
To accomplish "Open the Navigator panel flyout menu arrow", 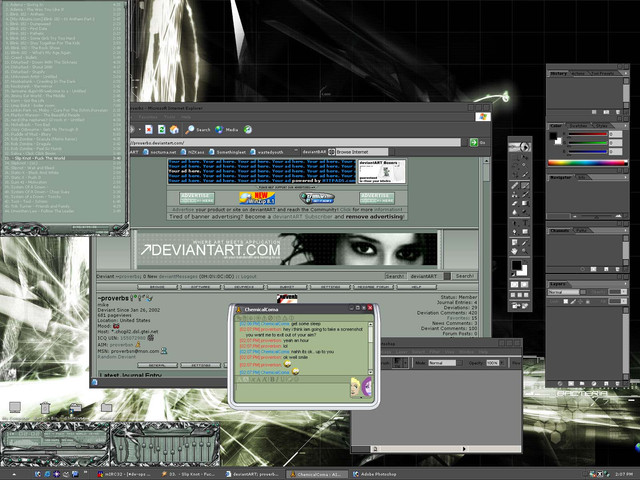I will pyautogui.click(x=626, y=177).
